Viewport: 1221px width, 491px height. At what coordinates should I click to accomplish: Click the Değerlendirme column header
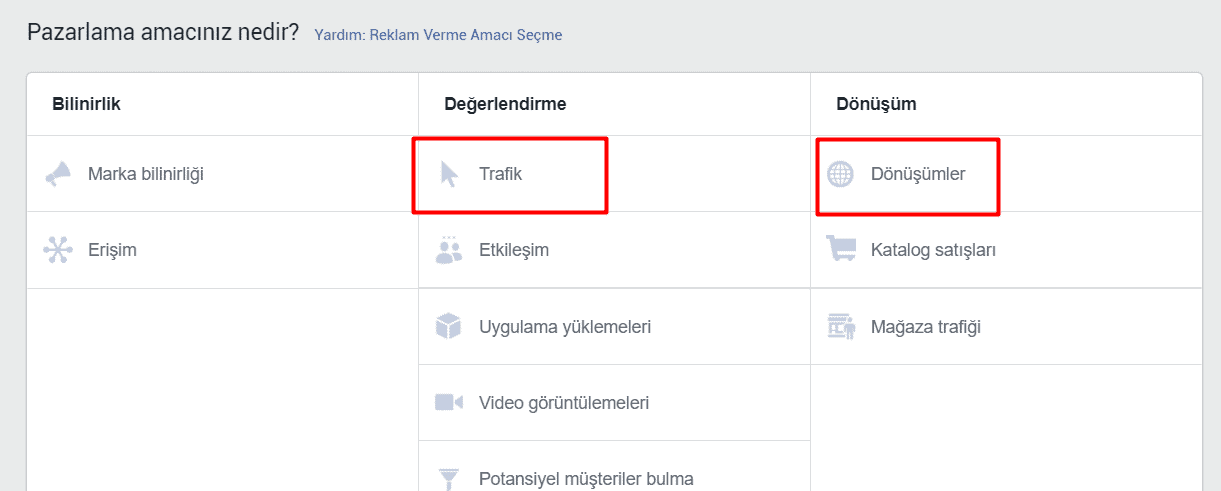click(505, 104)
